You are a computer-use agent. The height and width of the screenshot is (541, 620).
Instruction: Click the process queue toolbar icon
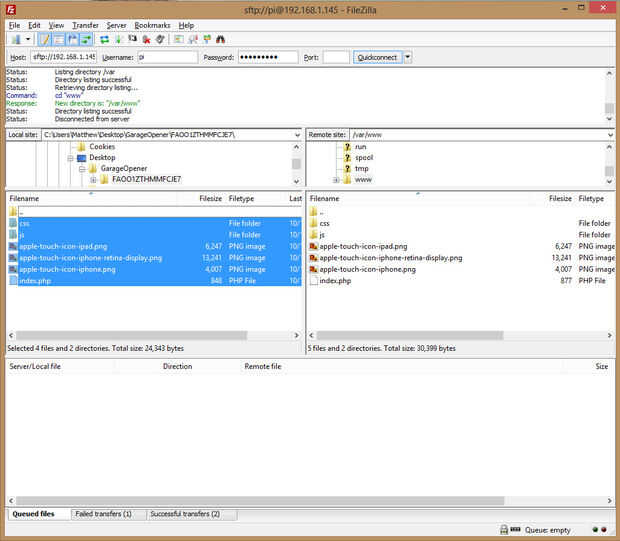click(x=118, y=39)
